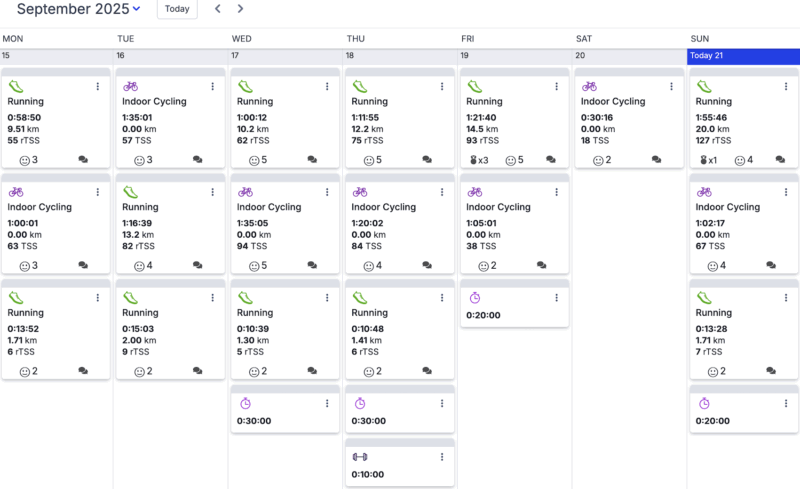The height and width of the screenshot is (489, 800).
Task: Open Tuesday 13.2 km Running workout card
Action: coord(170,225)
